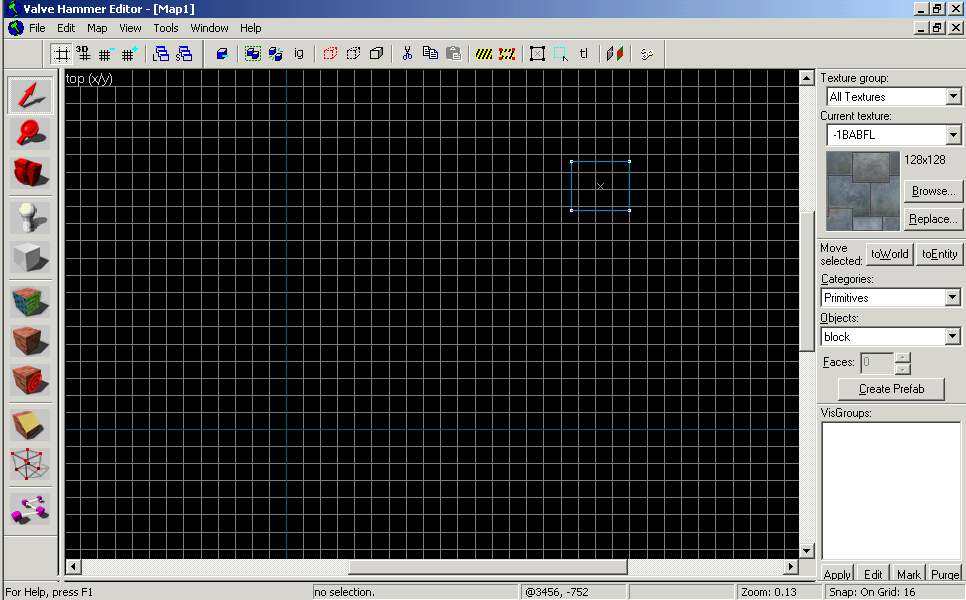The image size is (966, 600).
Task: Click the smaller grid button
Action: pyautogui.click(x=105, y=54)
